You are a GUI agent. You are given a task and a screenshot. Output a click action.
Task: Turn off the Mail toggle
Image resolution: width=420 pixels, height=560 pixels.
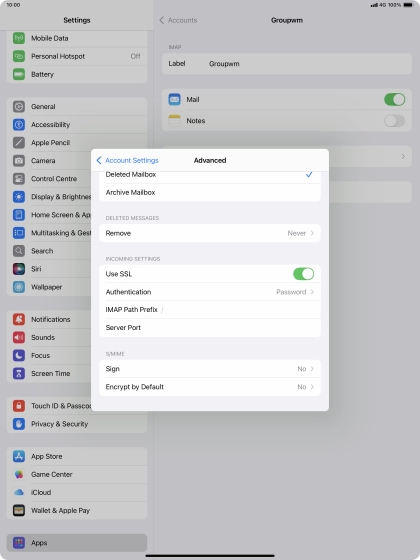point(394,99)
